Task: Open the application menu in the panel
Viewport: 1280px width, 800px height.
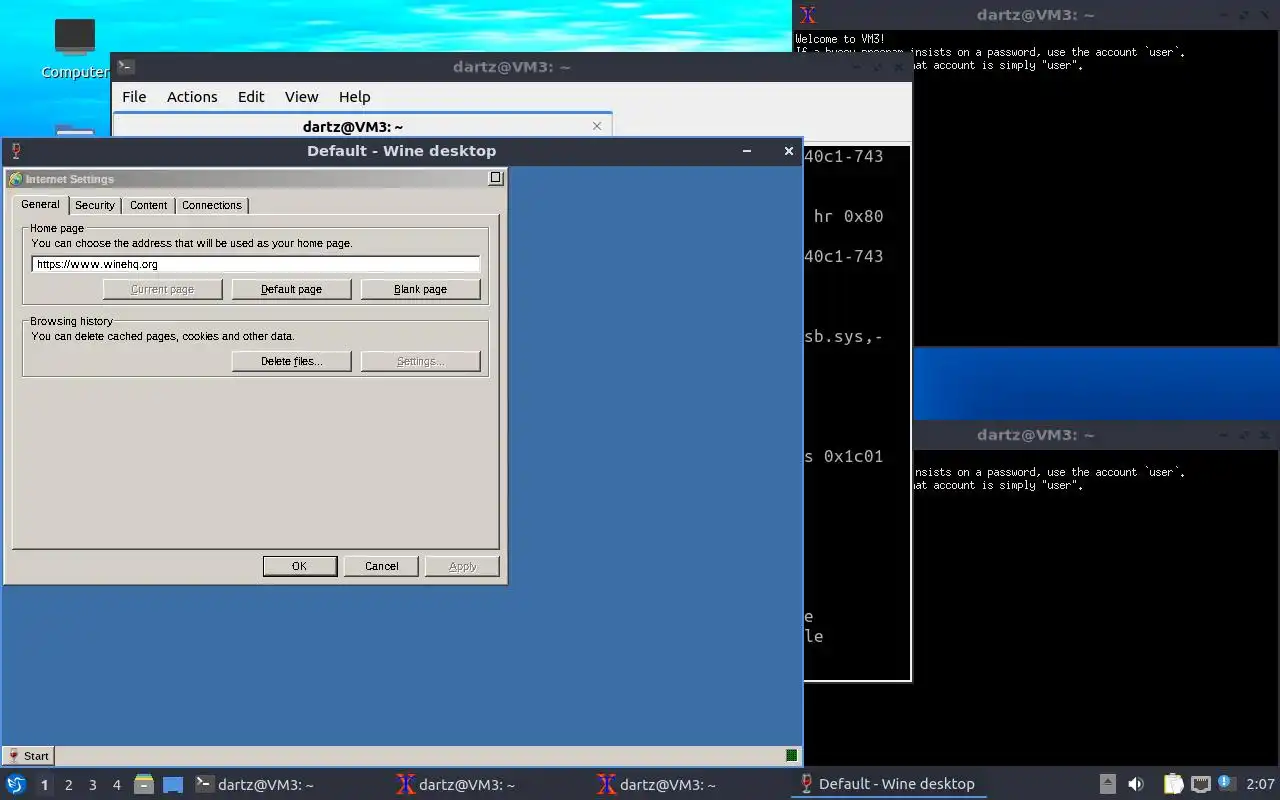Action: point(16,784)
